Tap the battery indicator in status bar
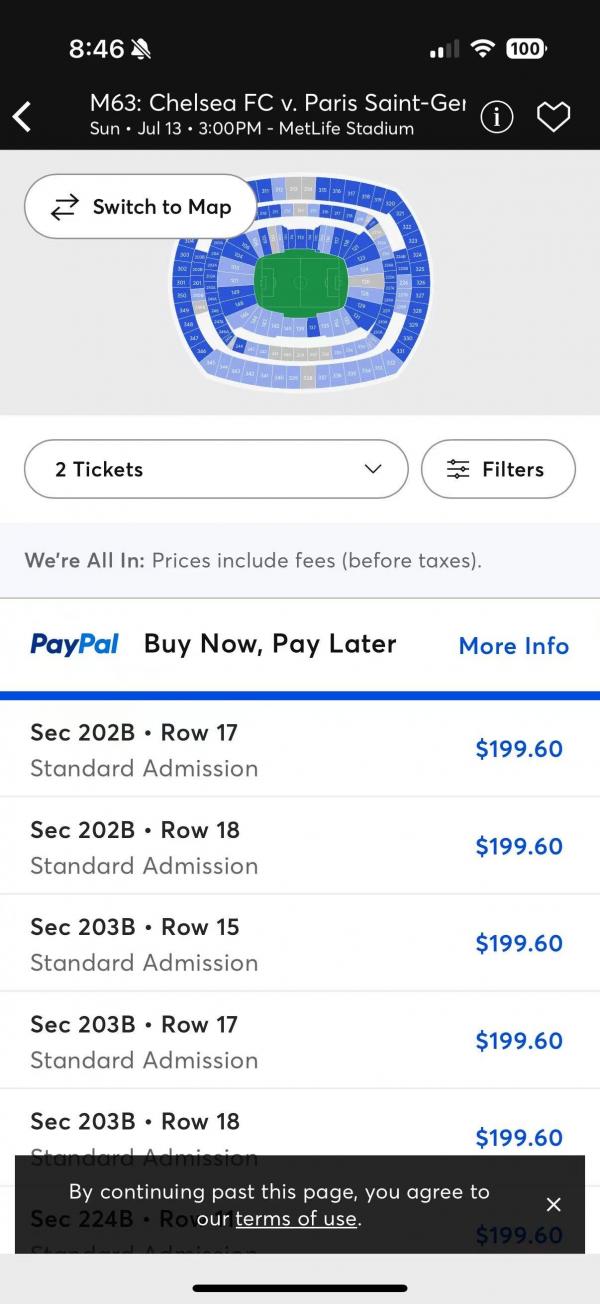 click(x=525, y=48)
